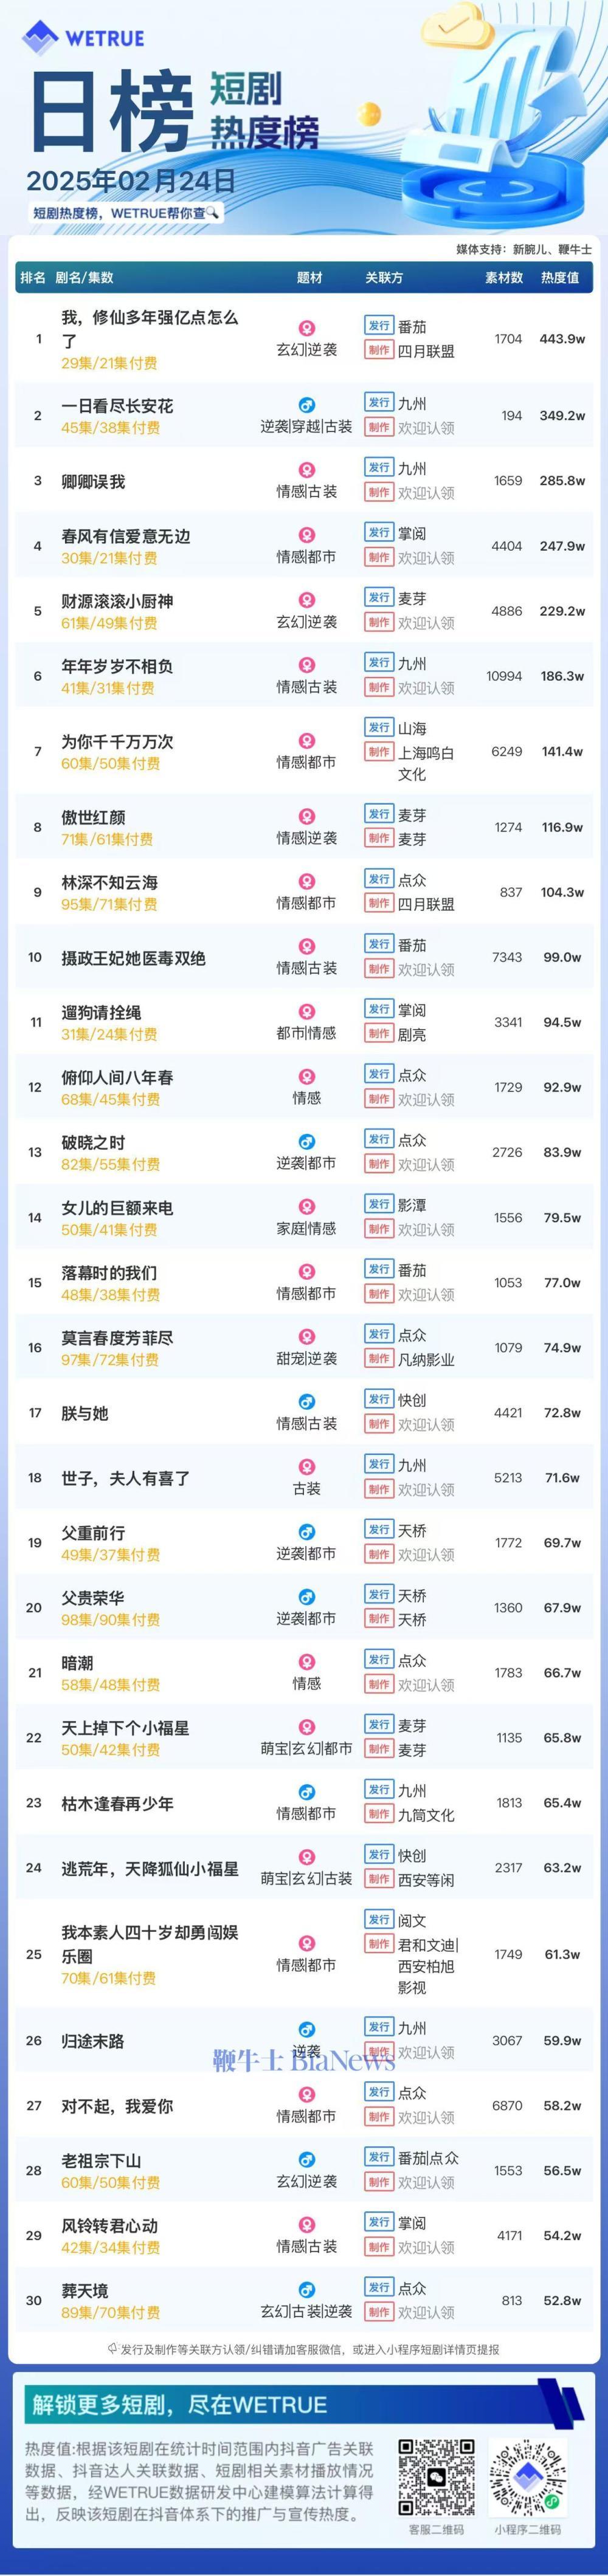Click the magnifier icon beside WETRUE帮你查
Image resolution: width=608 pixels, height=2576 pixels.
213,213
